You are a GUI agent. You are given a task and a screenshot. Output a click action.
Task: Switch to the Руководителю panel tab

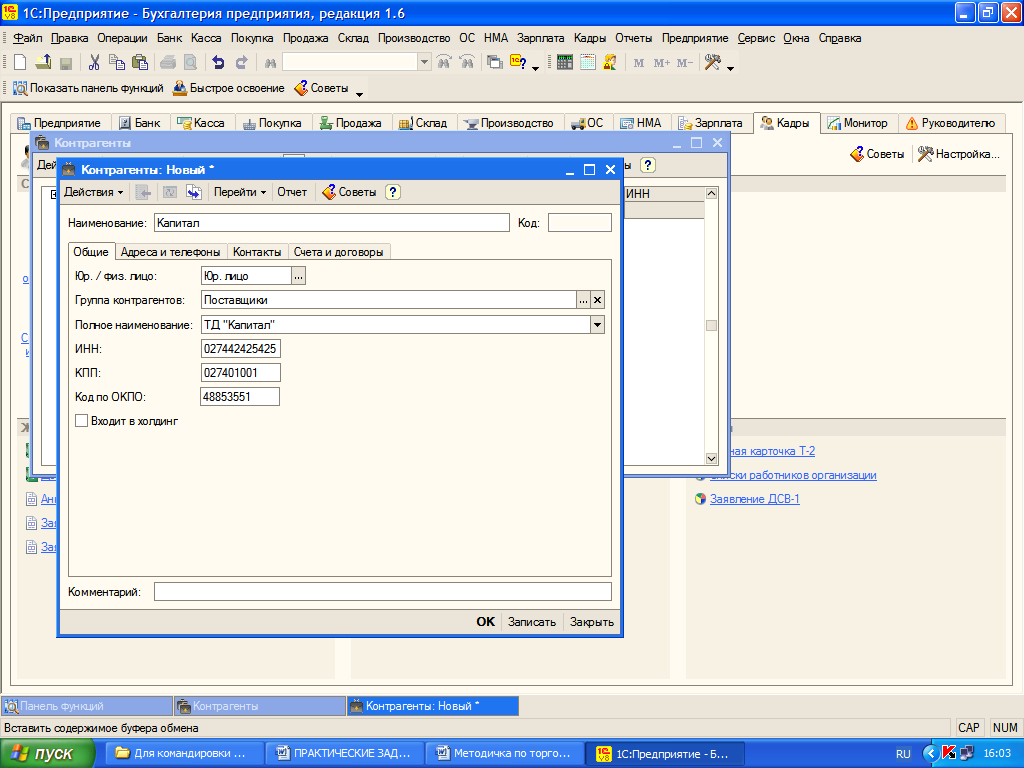pos(951,123)
